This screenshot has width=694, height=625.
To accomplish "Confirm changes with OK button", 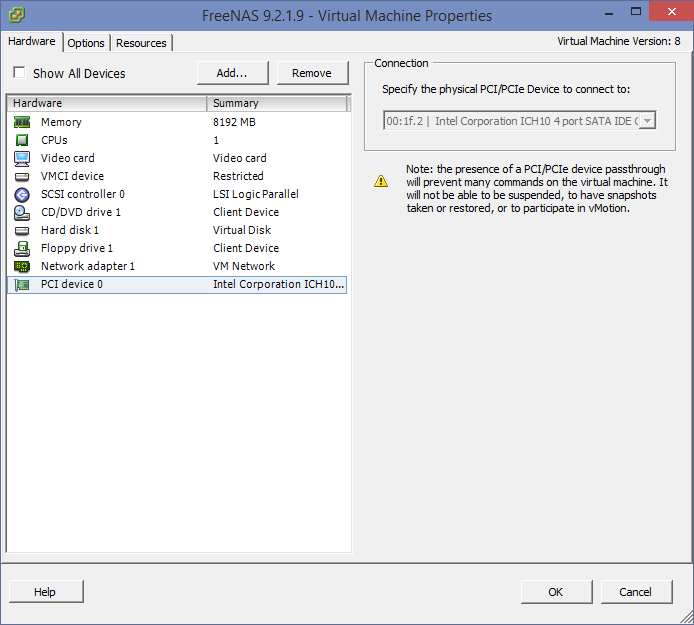I will (556, 592).
